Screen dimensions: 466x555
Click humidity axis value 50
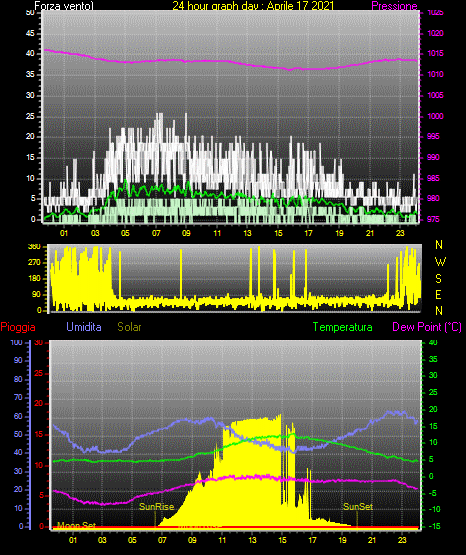click(18, 434)
